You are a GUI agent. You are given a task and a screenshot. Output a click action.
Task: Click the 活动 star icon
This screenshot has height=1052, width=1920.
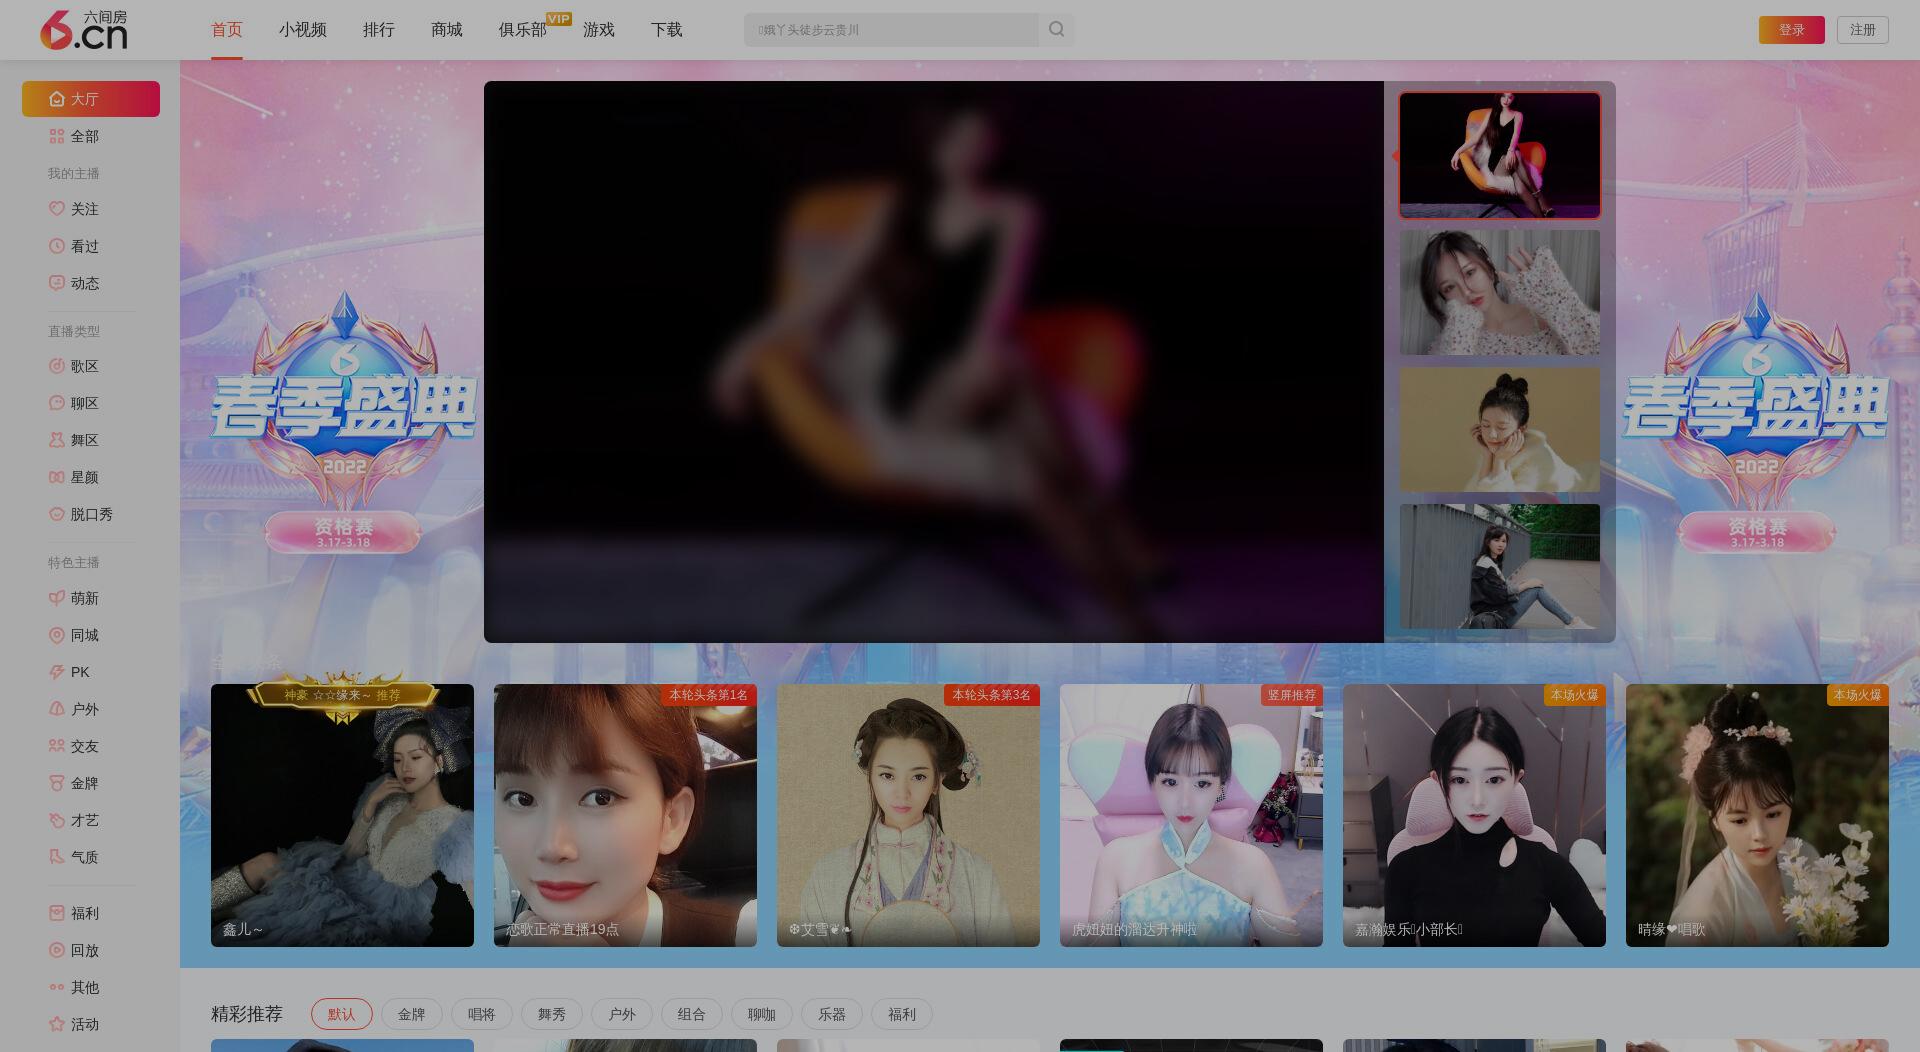(57, 1024)
